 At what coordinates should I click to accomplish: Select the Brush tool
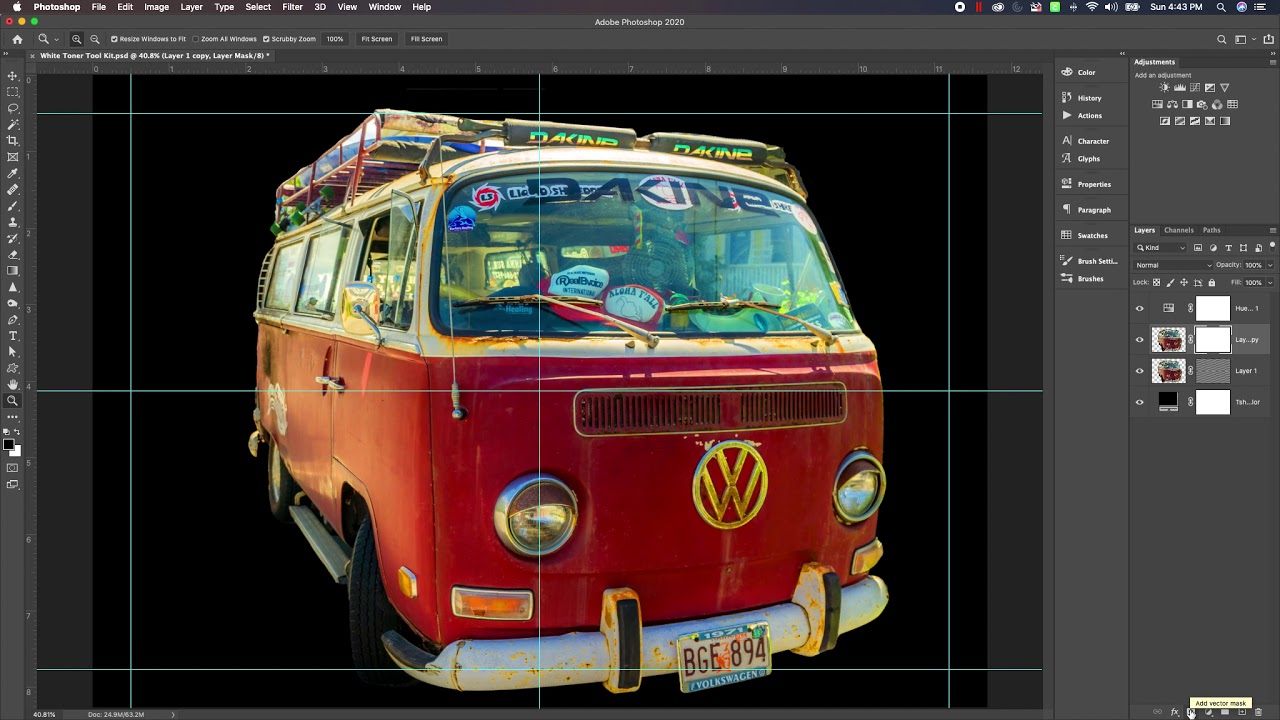pyautogui.click(x=13, y=206)
